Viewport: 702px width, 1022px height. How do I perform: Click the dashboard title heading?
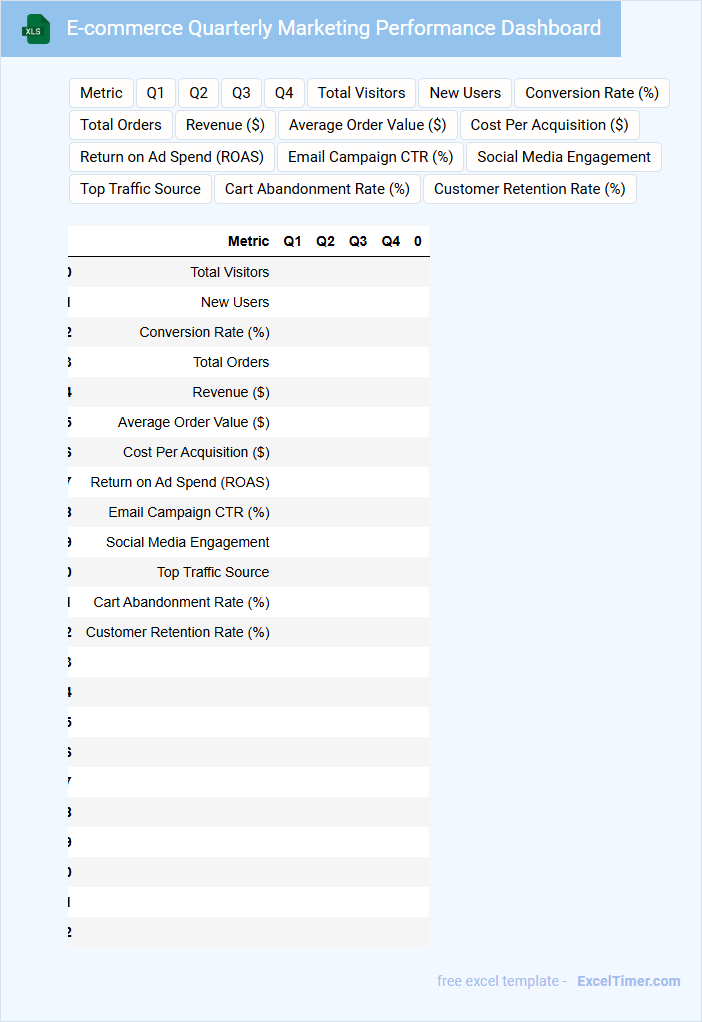(x=334, y=28)
